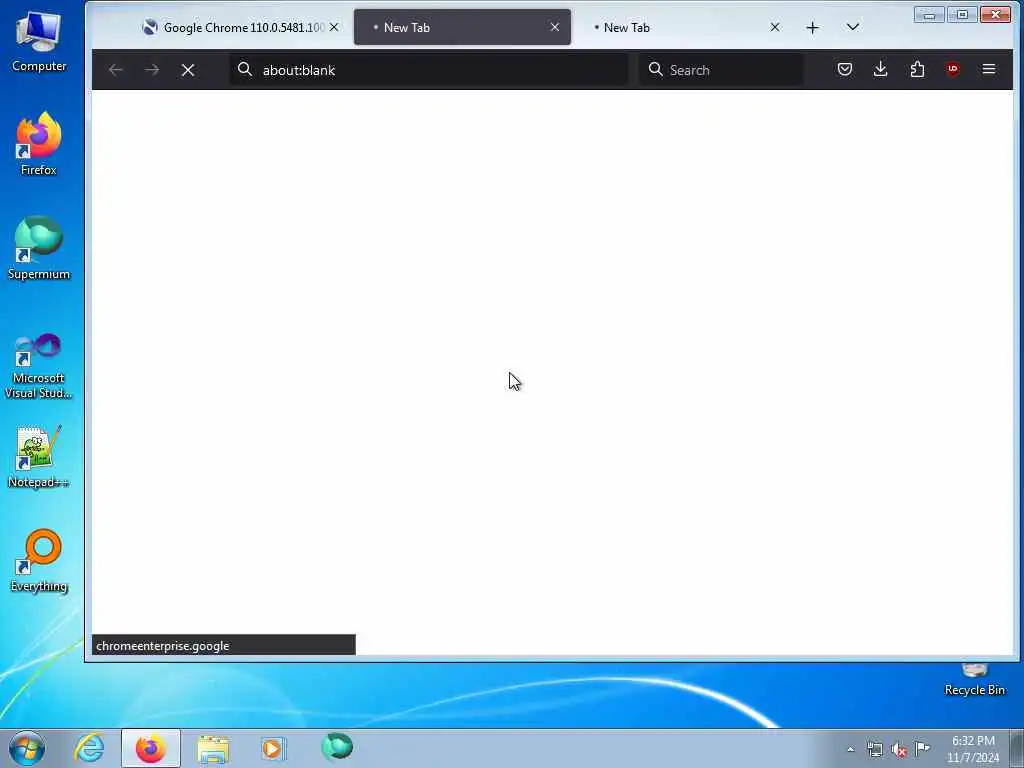The height and width of the screenshot is (768, 1024).
Task: Stop loading the page
Action: [188, 70]
